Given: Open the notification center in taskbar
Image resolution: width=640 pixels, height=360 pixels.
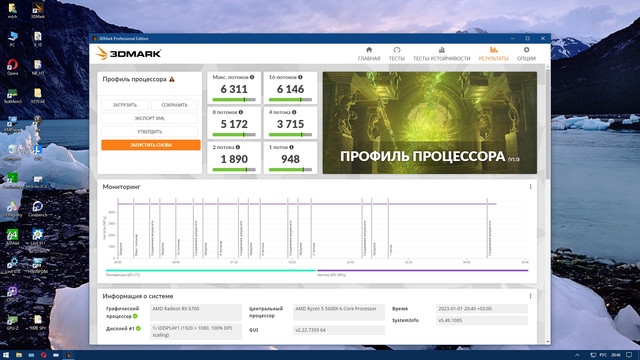Looking at the screenshot, I should point(629,355).
